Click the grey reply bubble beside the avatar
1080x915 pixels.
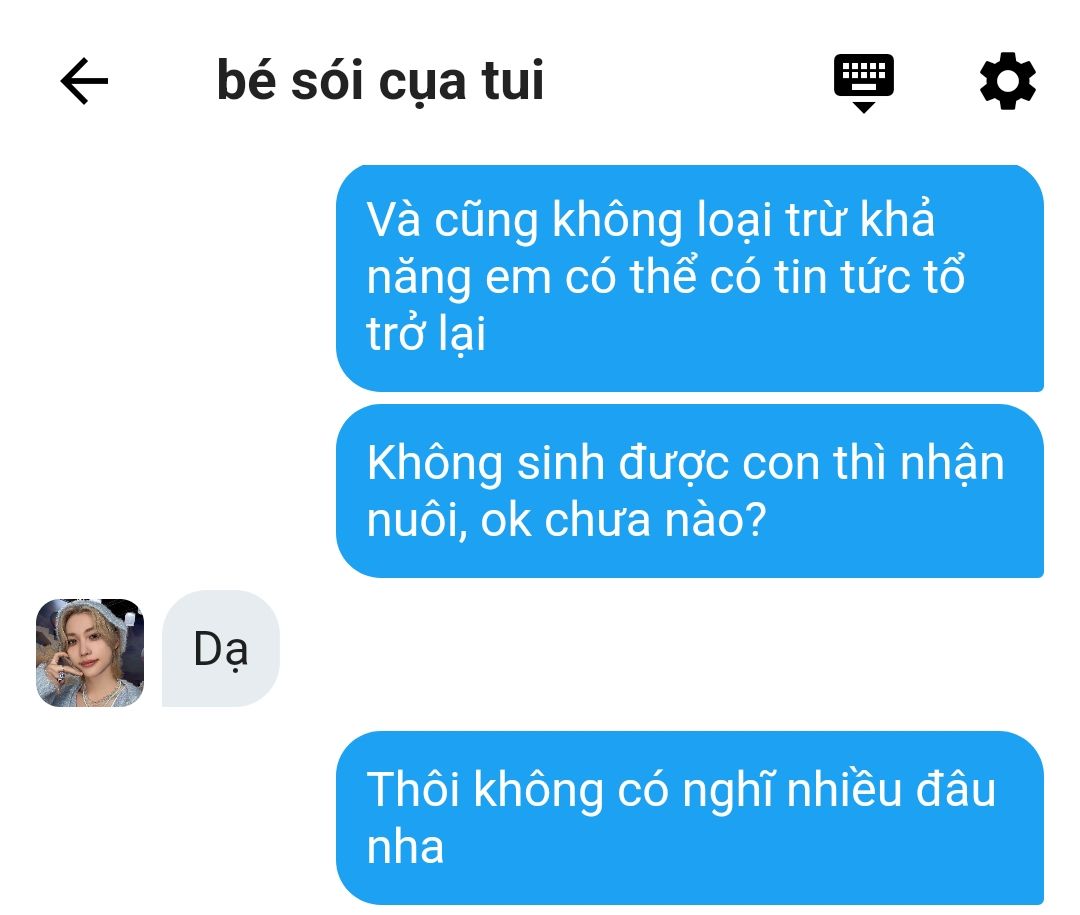(x=221, y=648)
